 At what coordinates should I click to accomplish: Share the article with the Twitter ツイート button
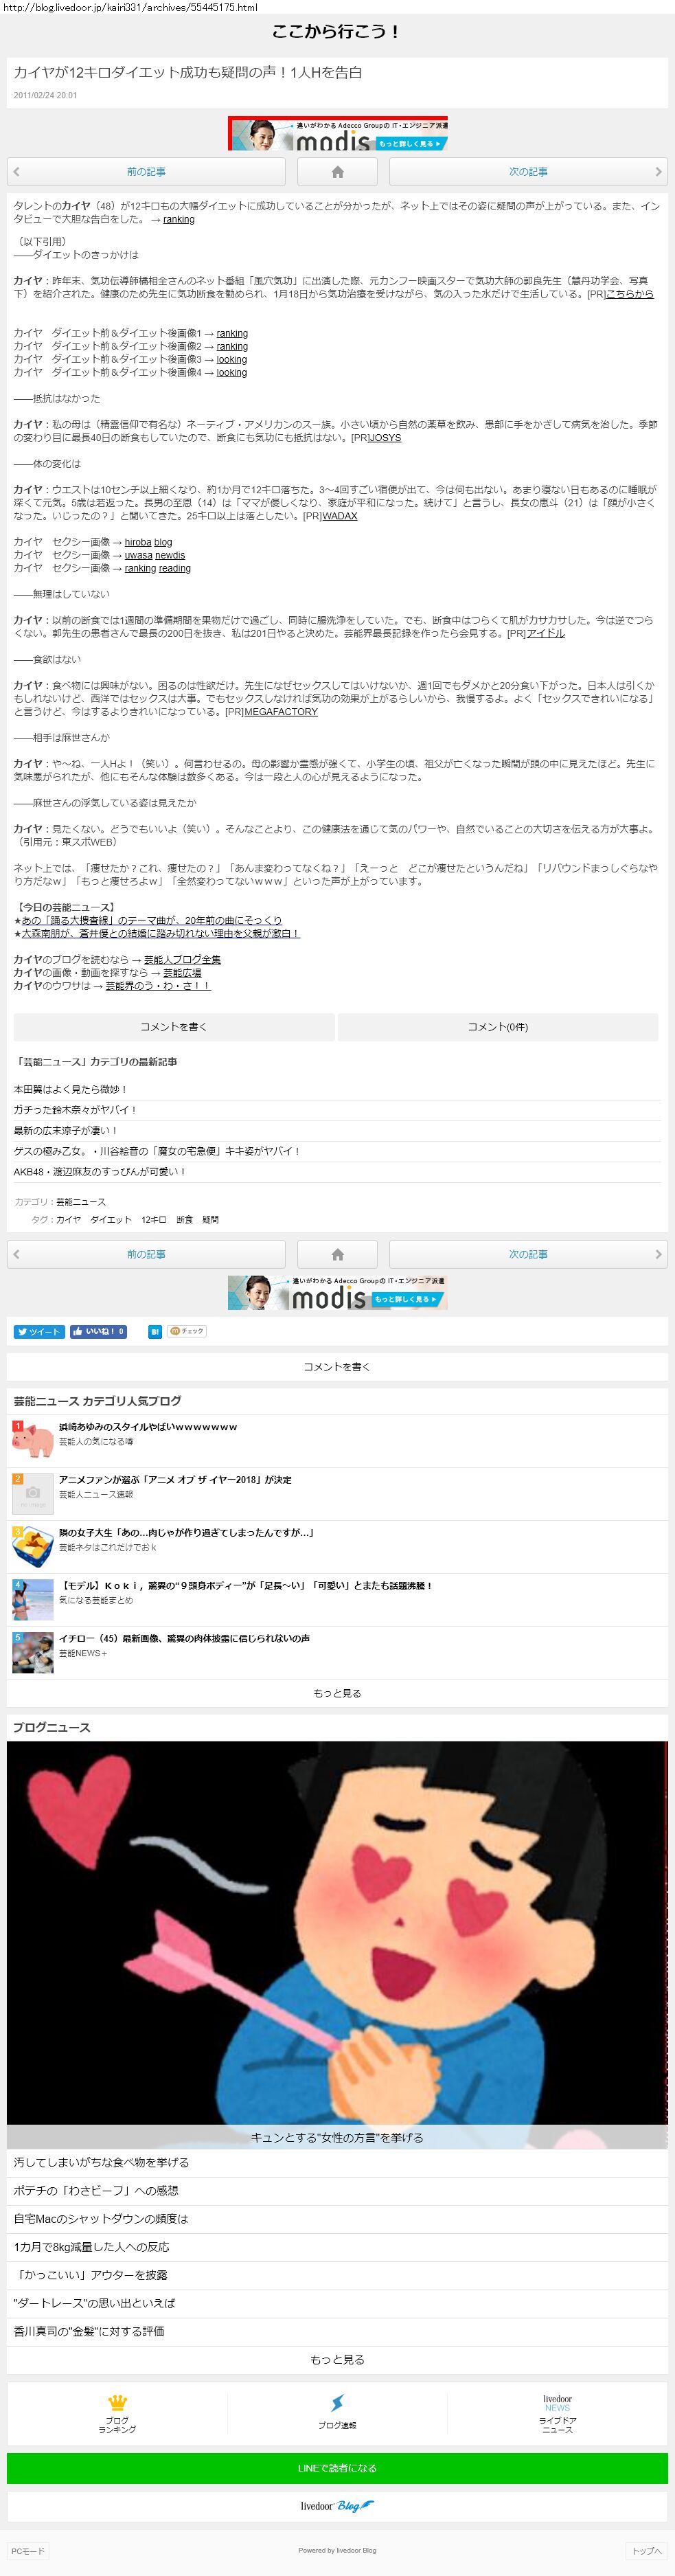39,1331
